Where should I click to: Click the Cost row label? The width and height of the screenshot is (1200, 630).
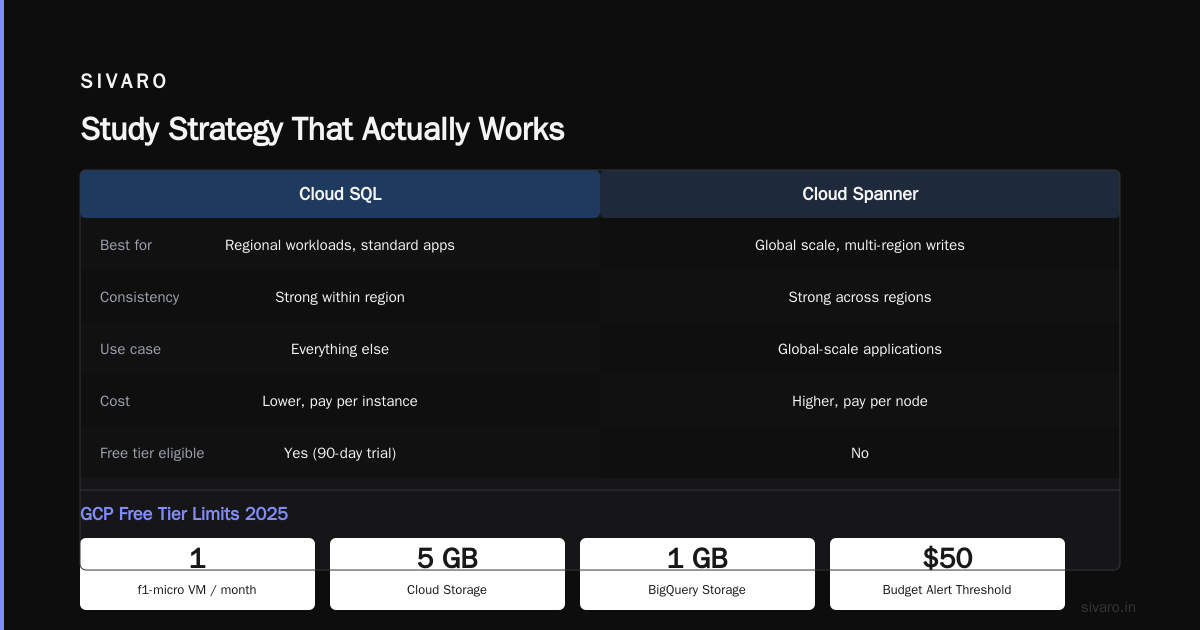(x=115, y=401)
